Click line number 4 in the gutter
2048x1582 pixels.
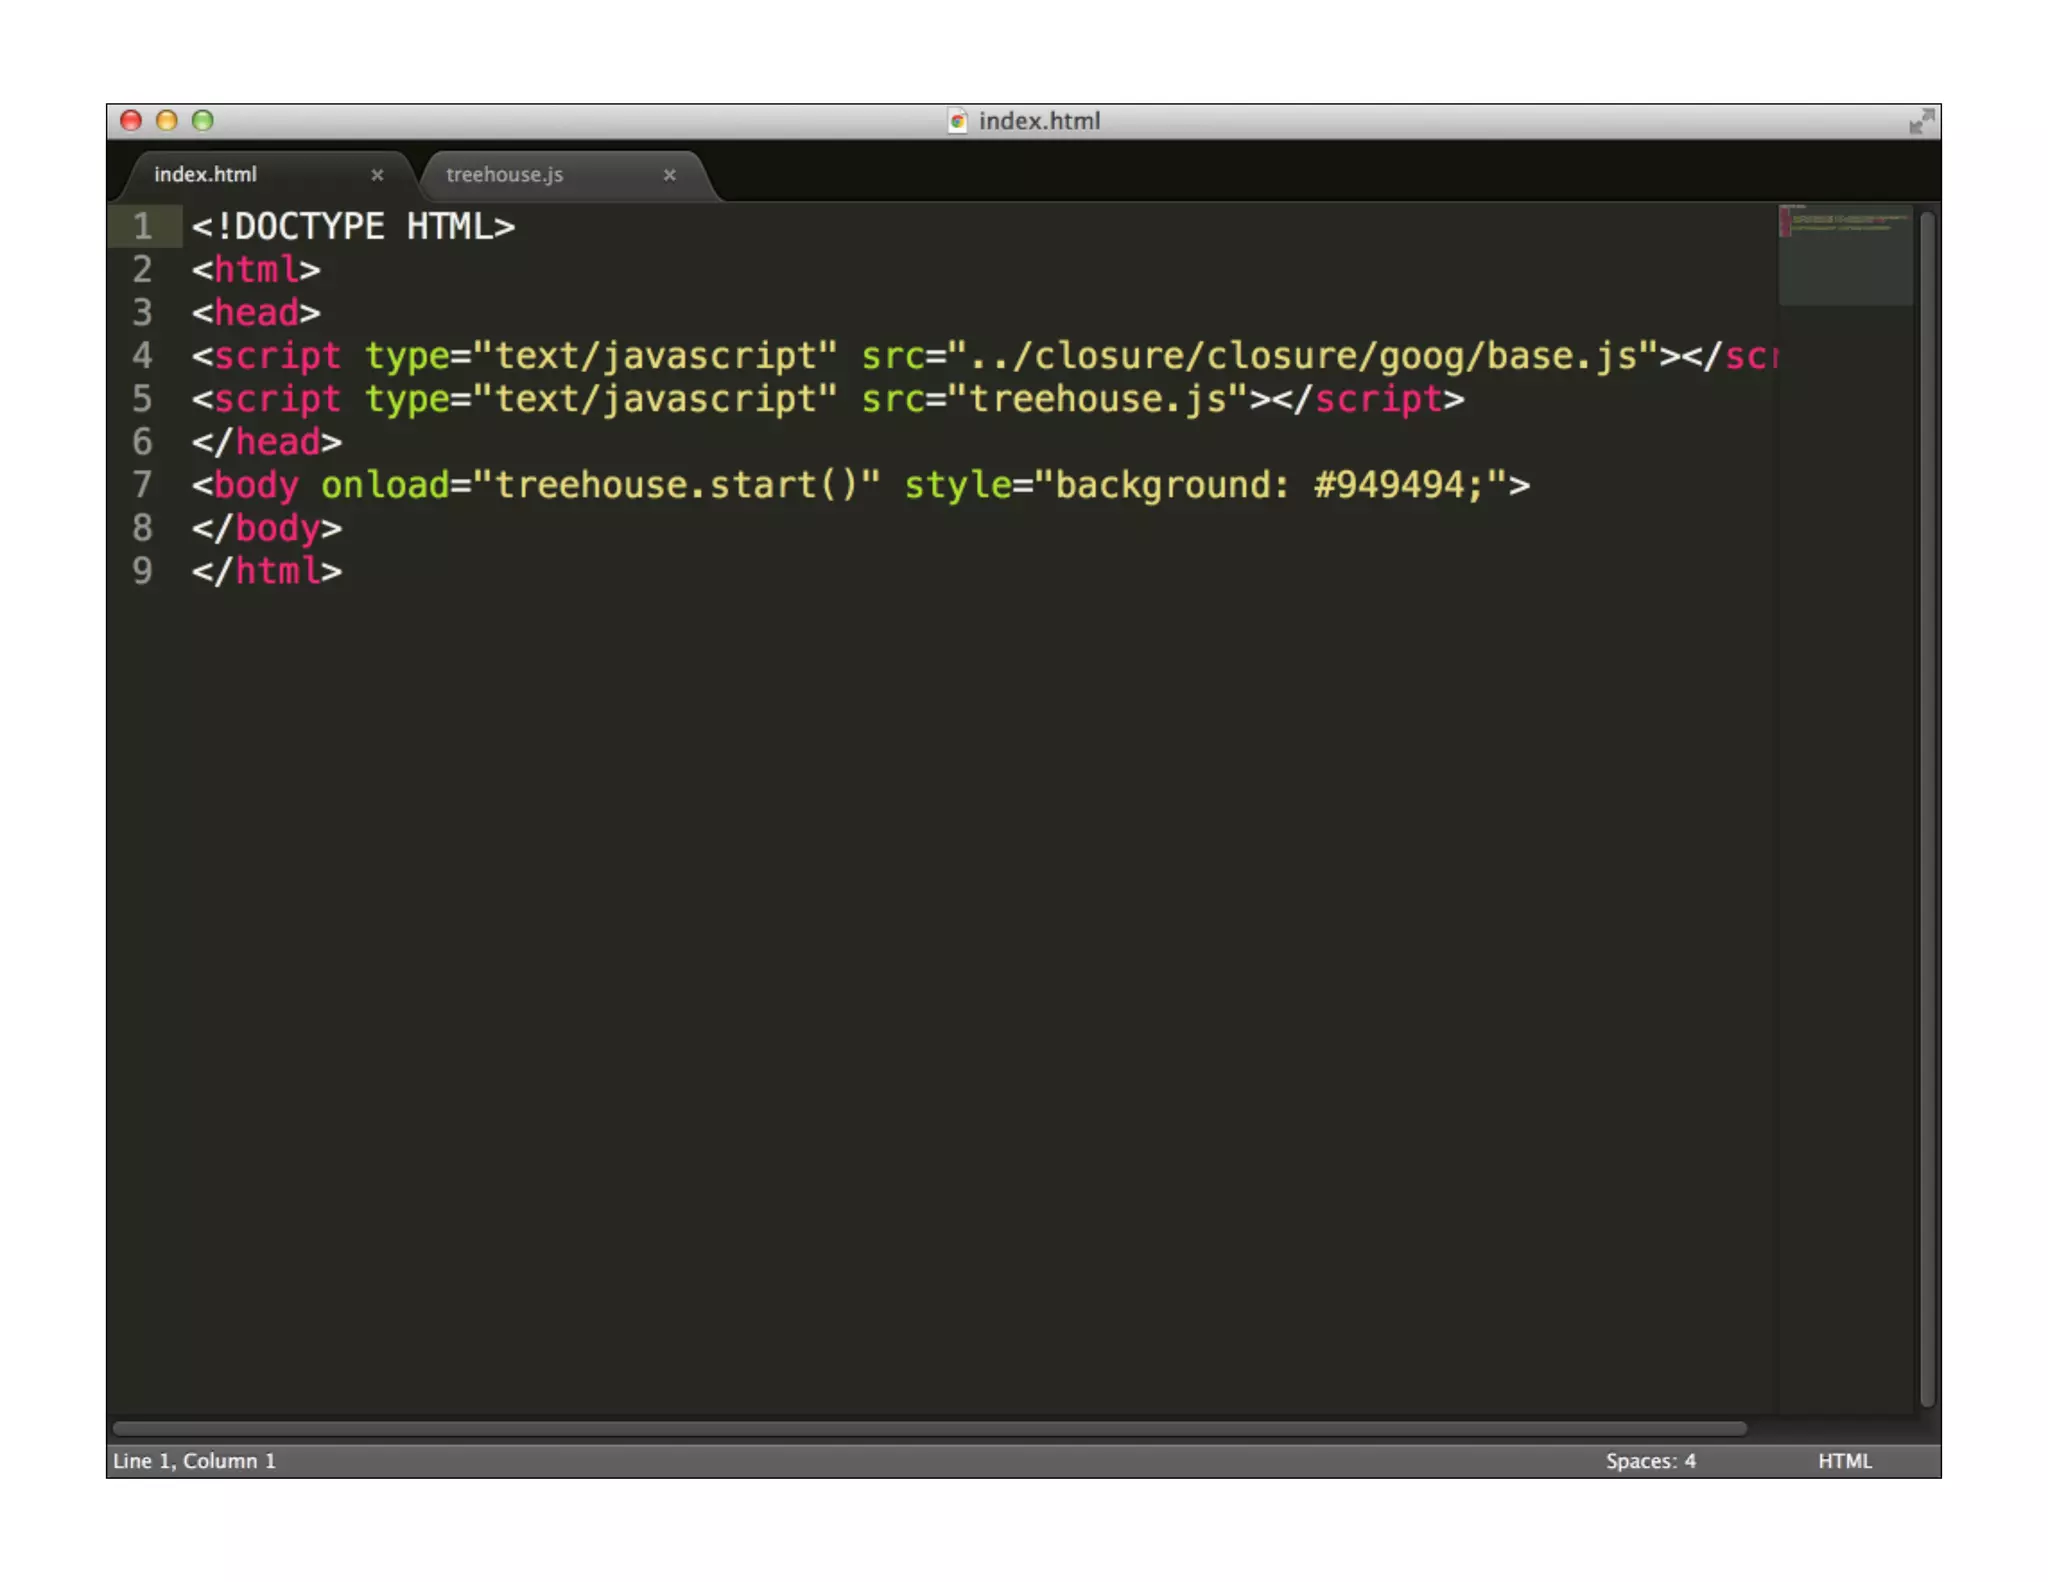tap(143, 356)
